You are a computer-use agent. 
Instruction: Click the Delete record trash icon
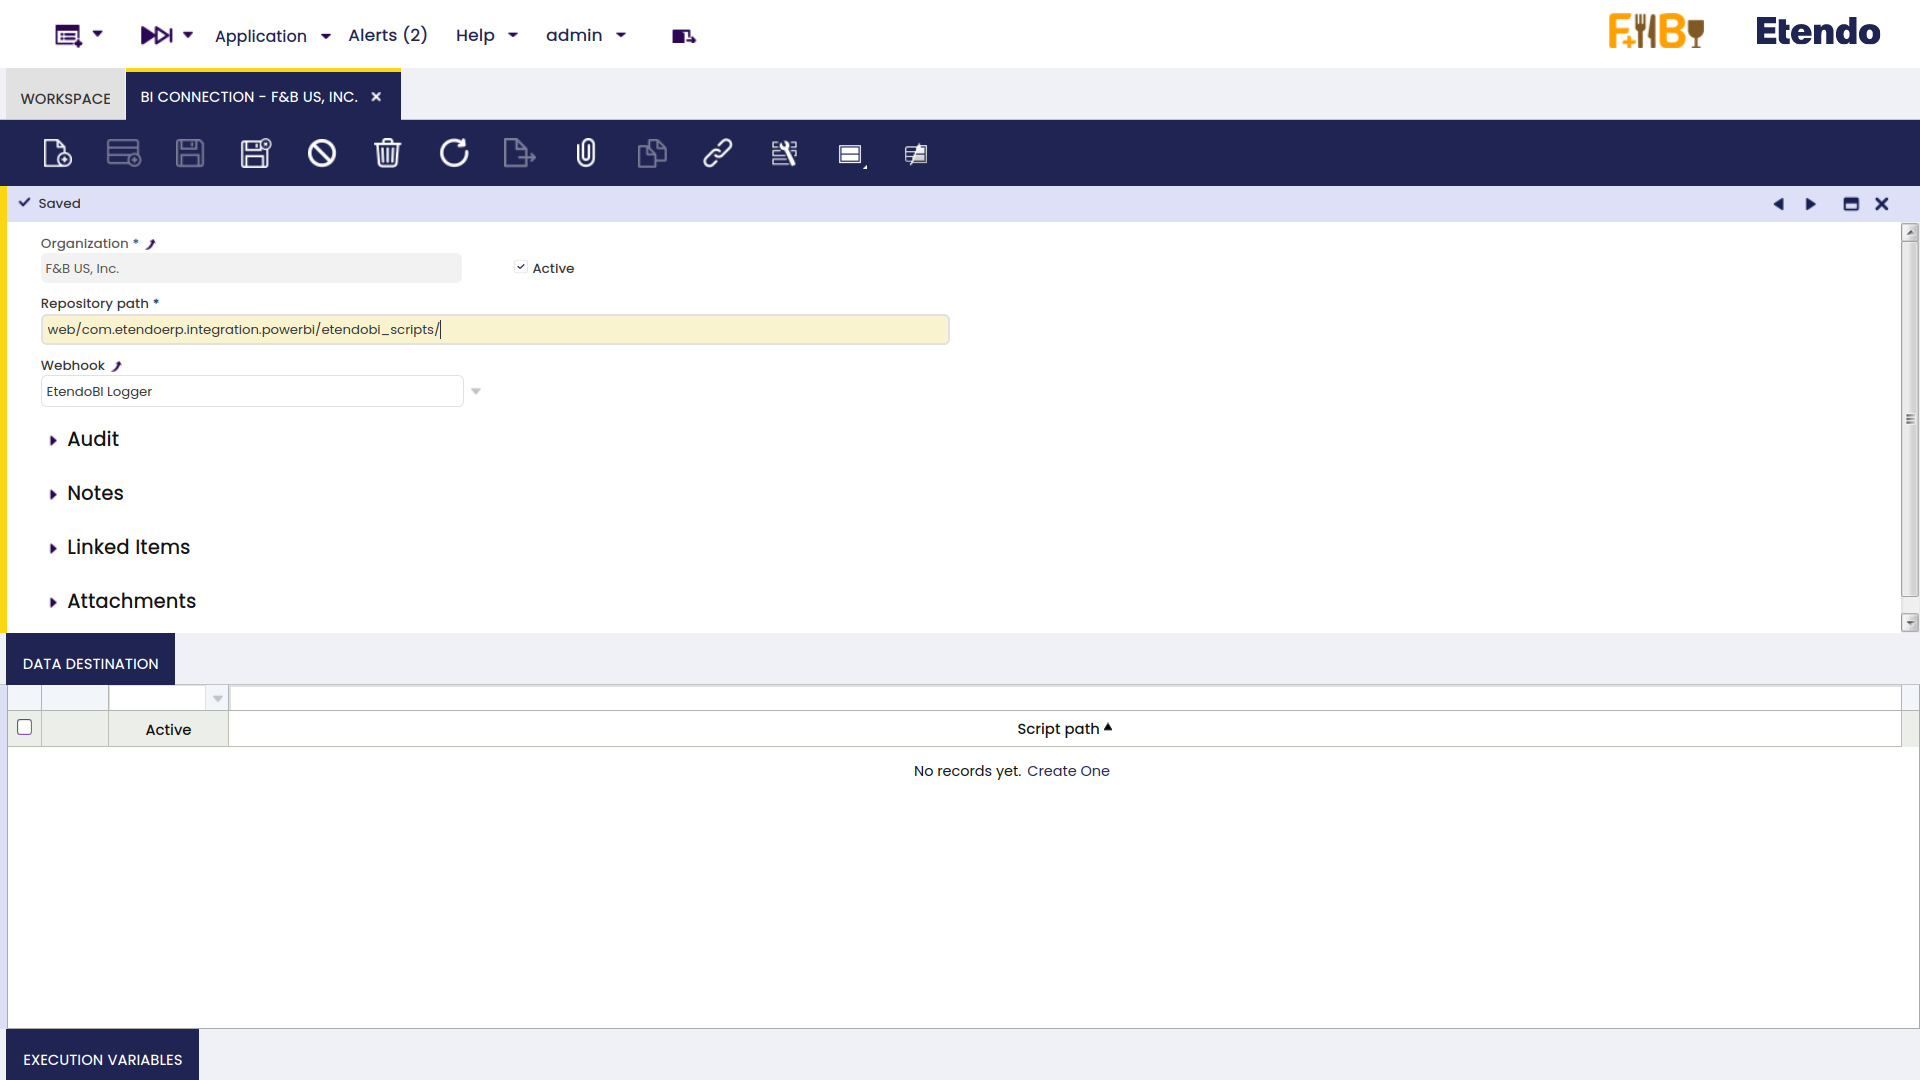tap(388, 153)
